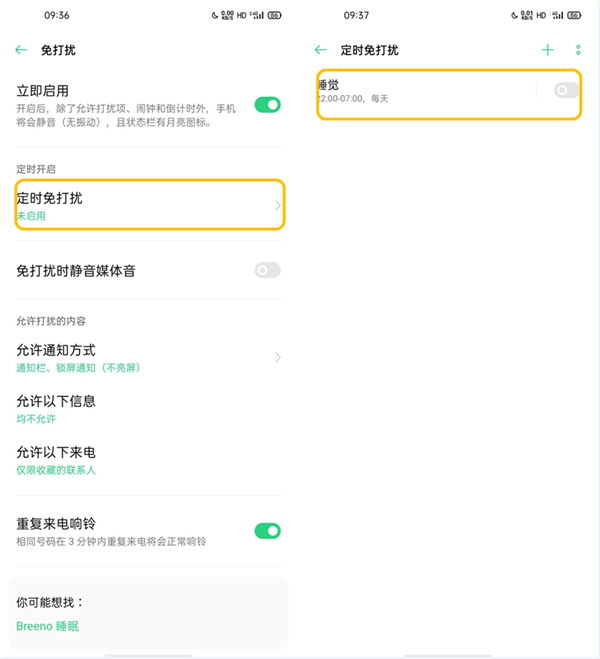Turn off the 立即启用 switch

pyautogui.click(x=267, y=104)
